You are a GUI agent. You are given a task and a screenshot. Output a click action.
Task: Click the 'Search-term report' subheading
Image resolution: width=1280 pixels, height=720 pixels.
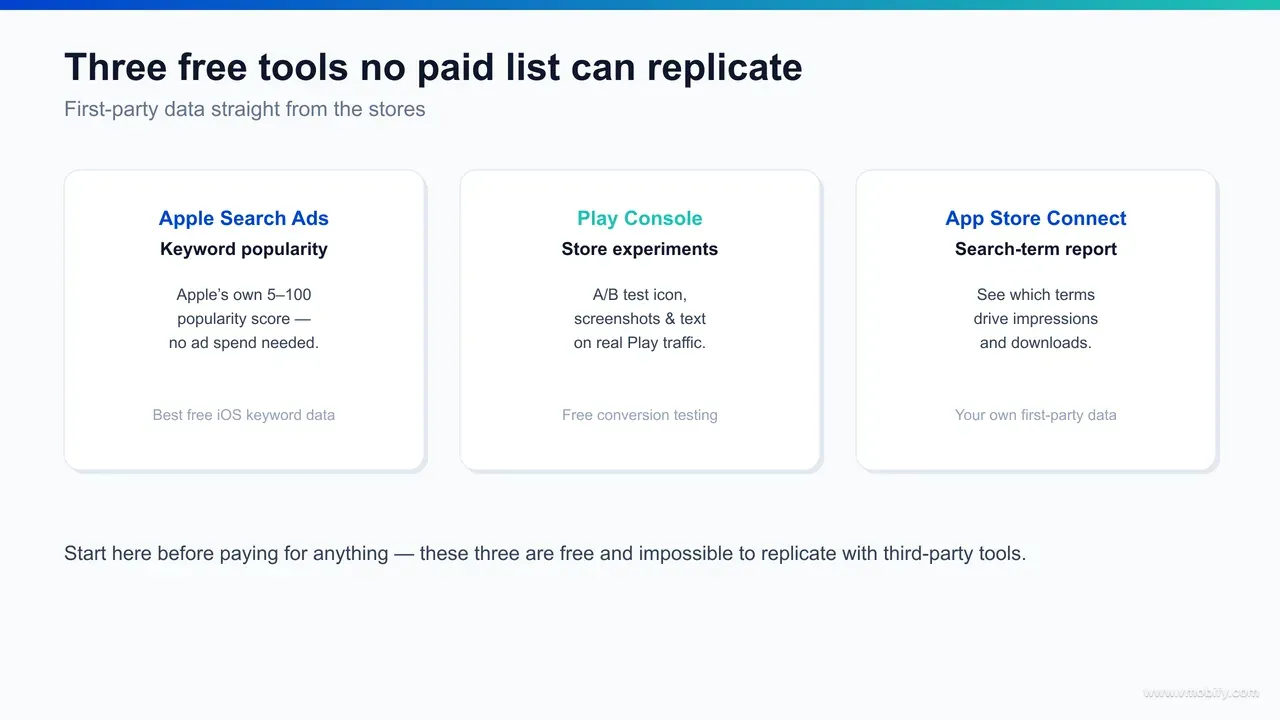click(x=1036, y=249)
